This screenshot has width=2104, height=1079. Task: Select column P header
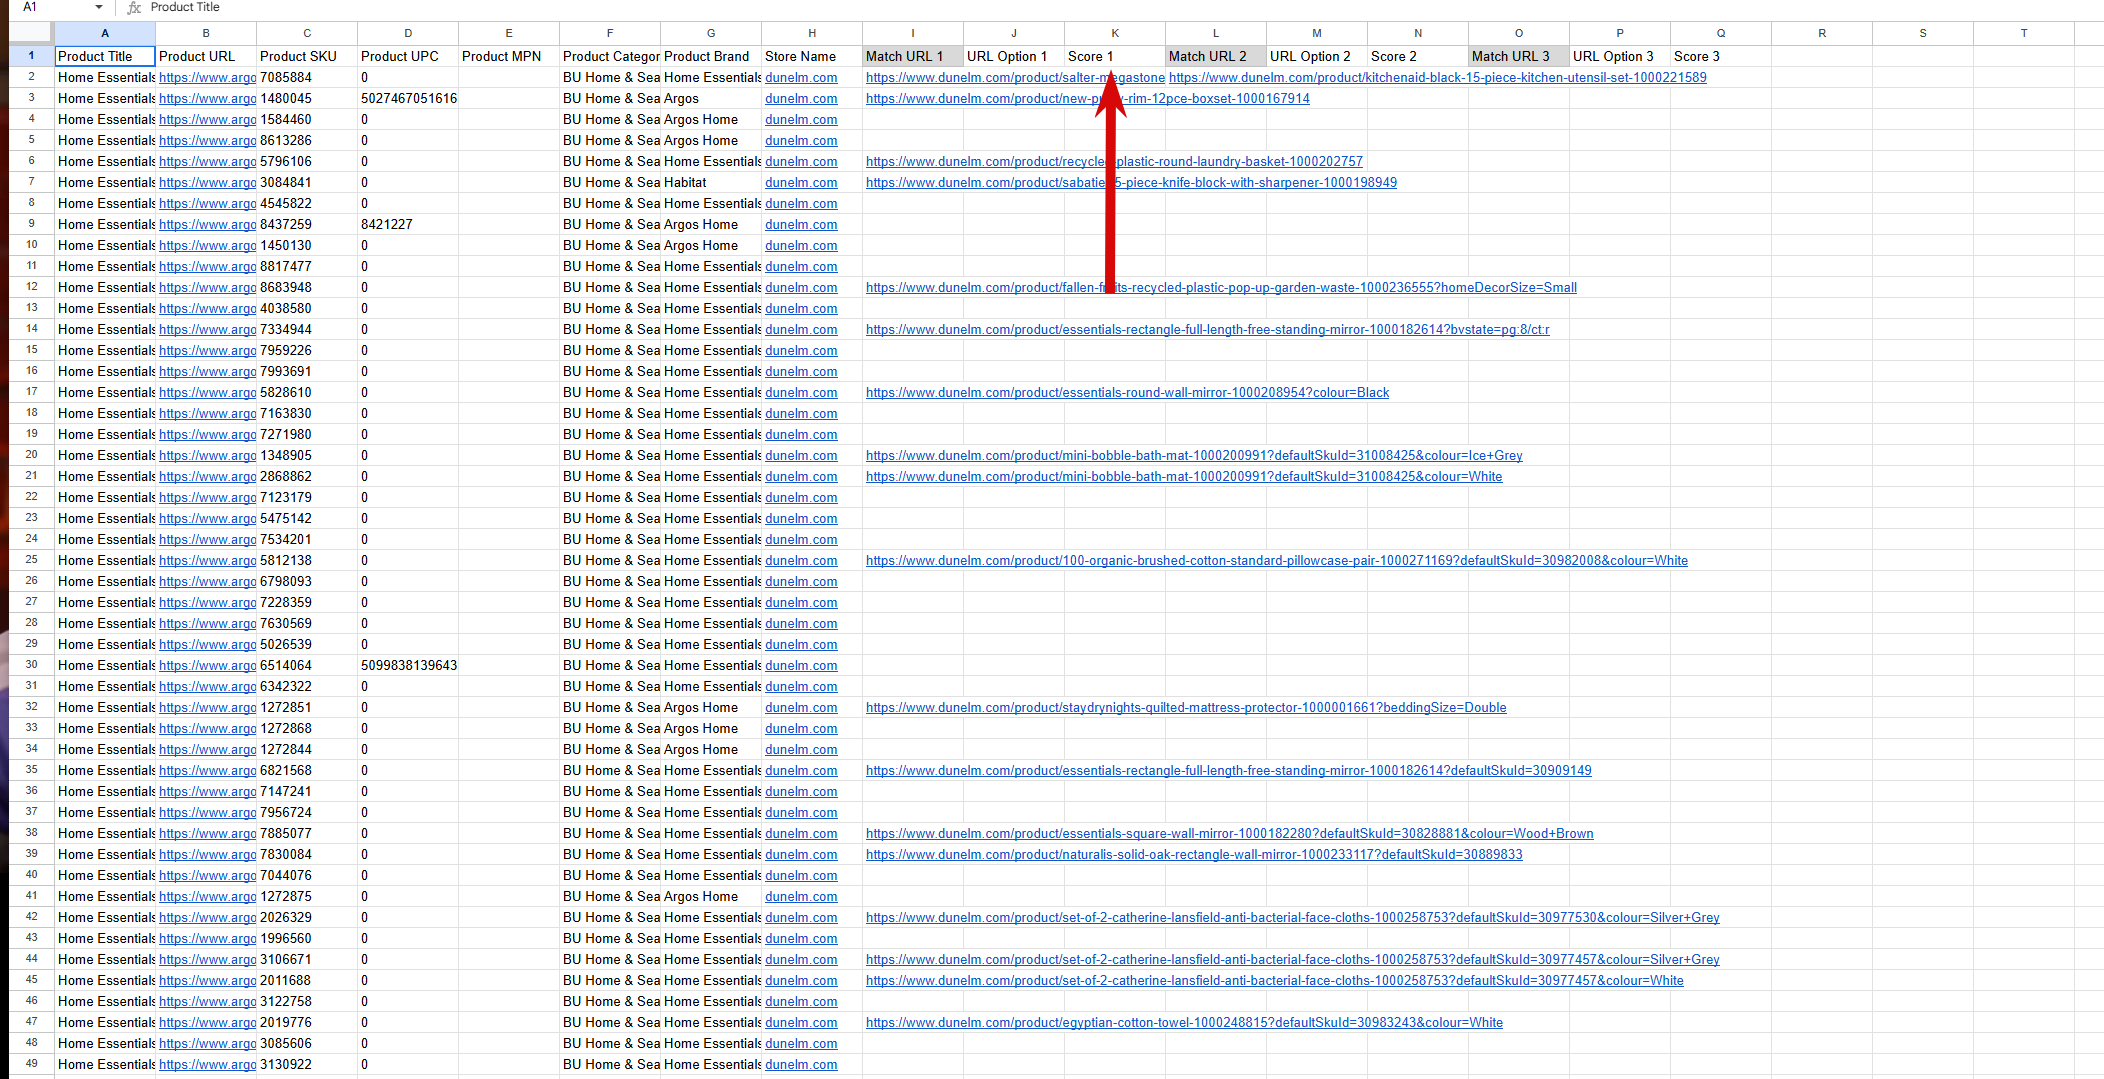[x=1620, y=33]
